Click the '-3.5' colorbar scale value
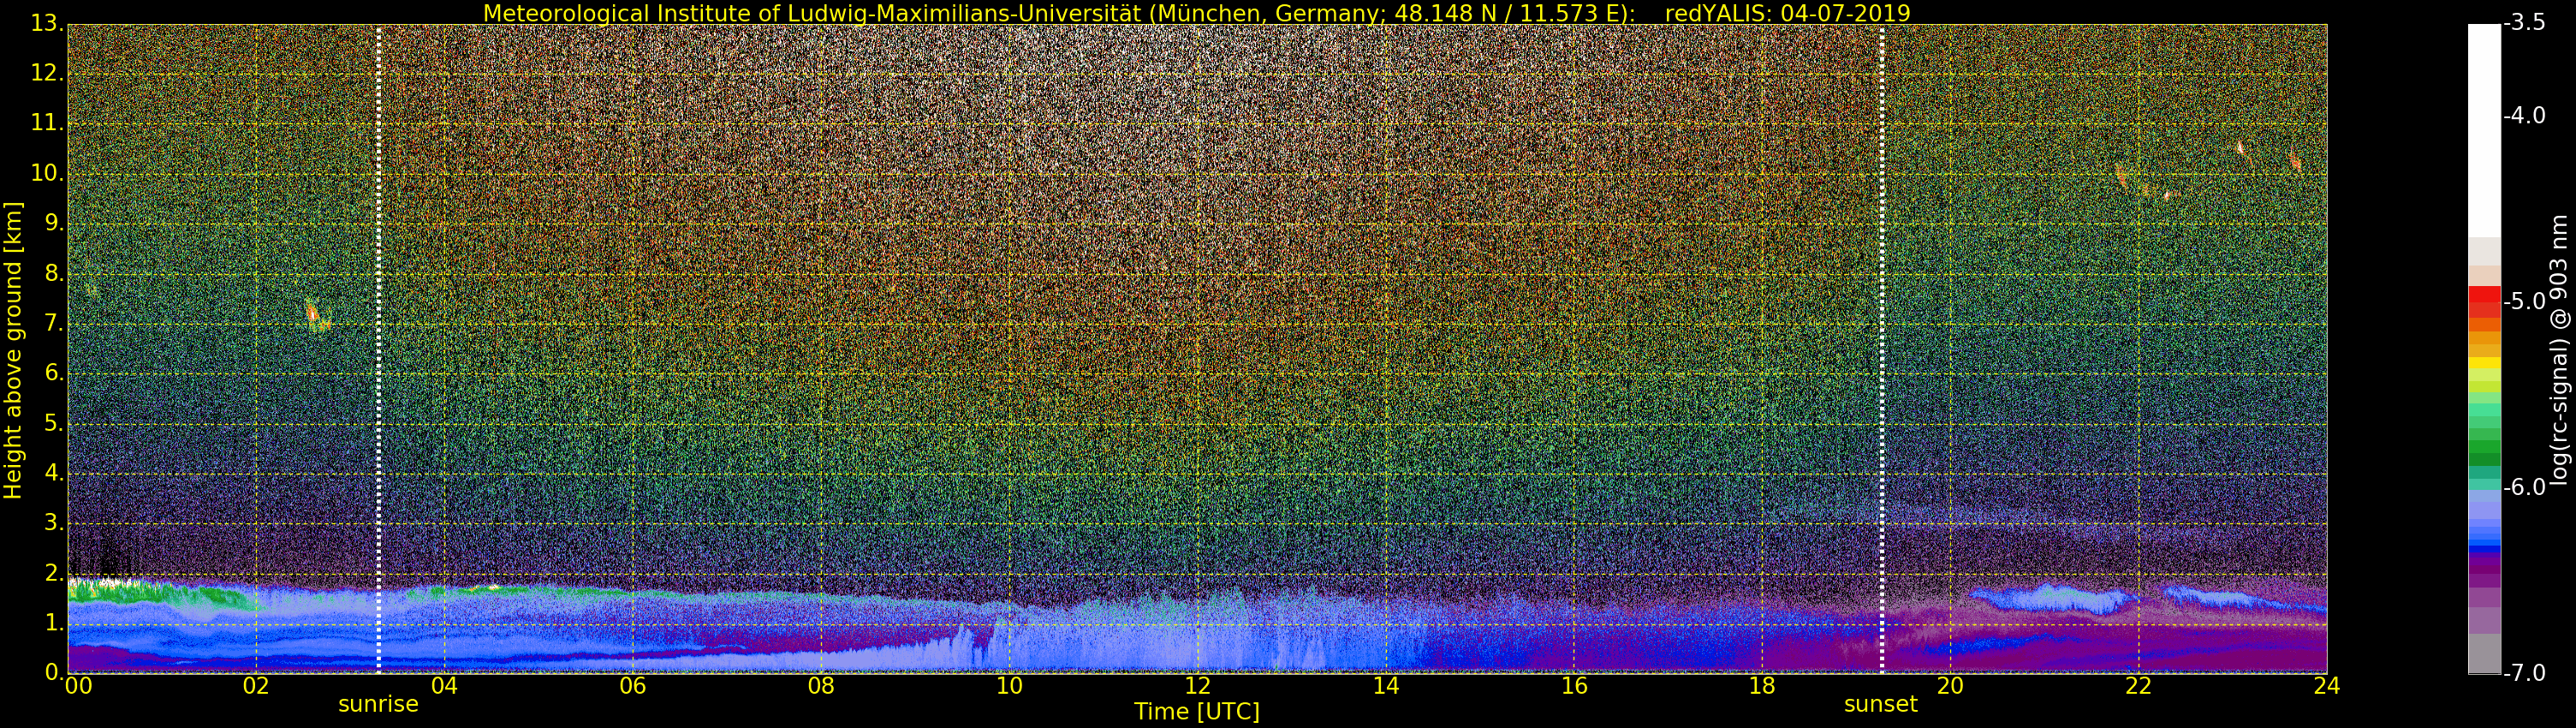This screenshot has width=2576, height=728. [2524, 23]
